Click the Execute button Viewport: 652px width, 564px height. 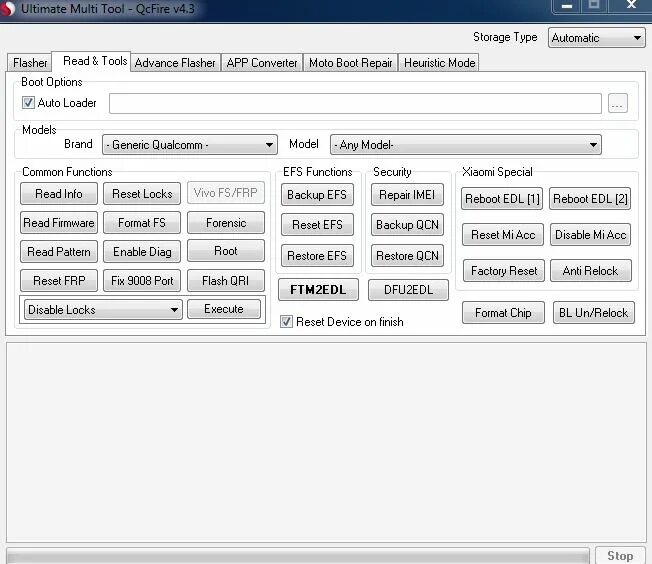[224, 309]
